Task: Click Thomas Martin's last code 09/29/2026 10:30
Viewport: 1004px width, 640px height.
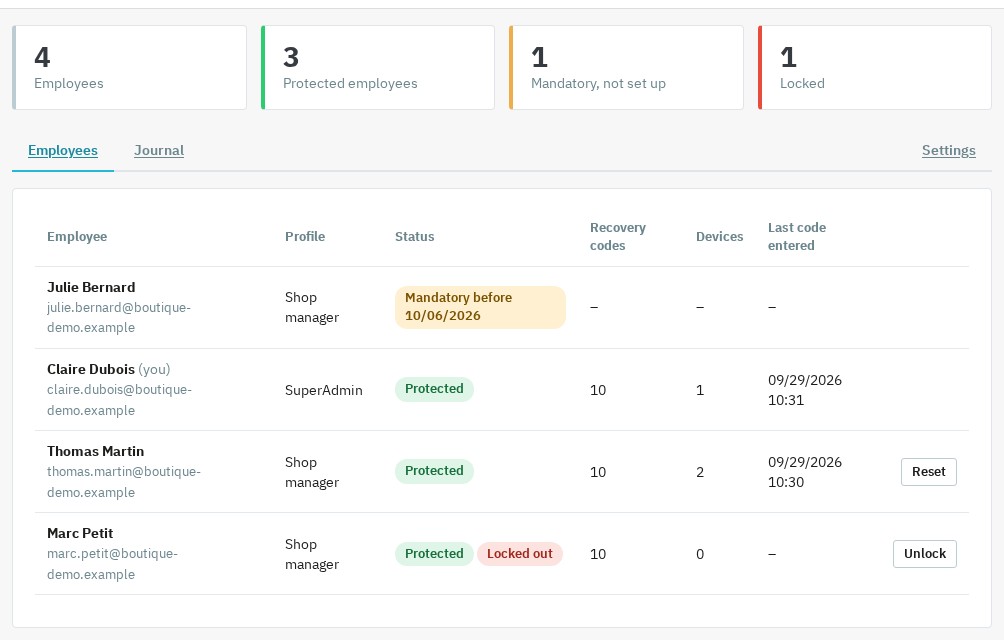Action: coord(805,472)
